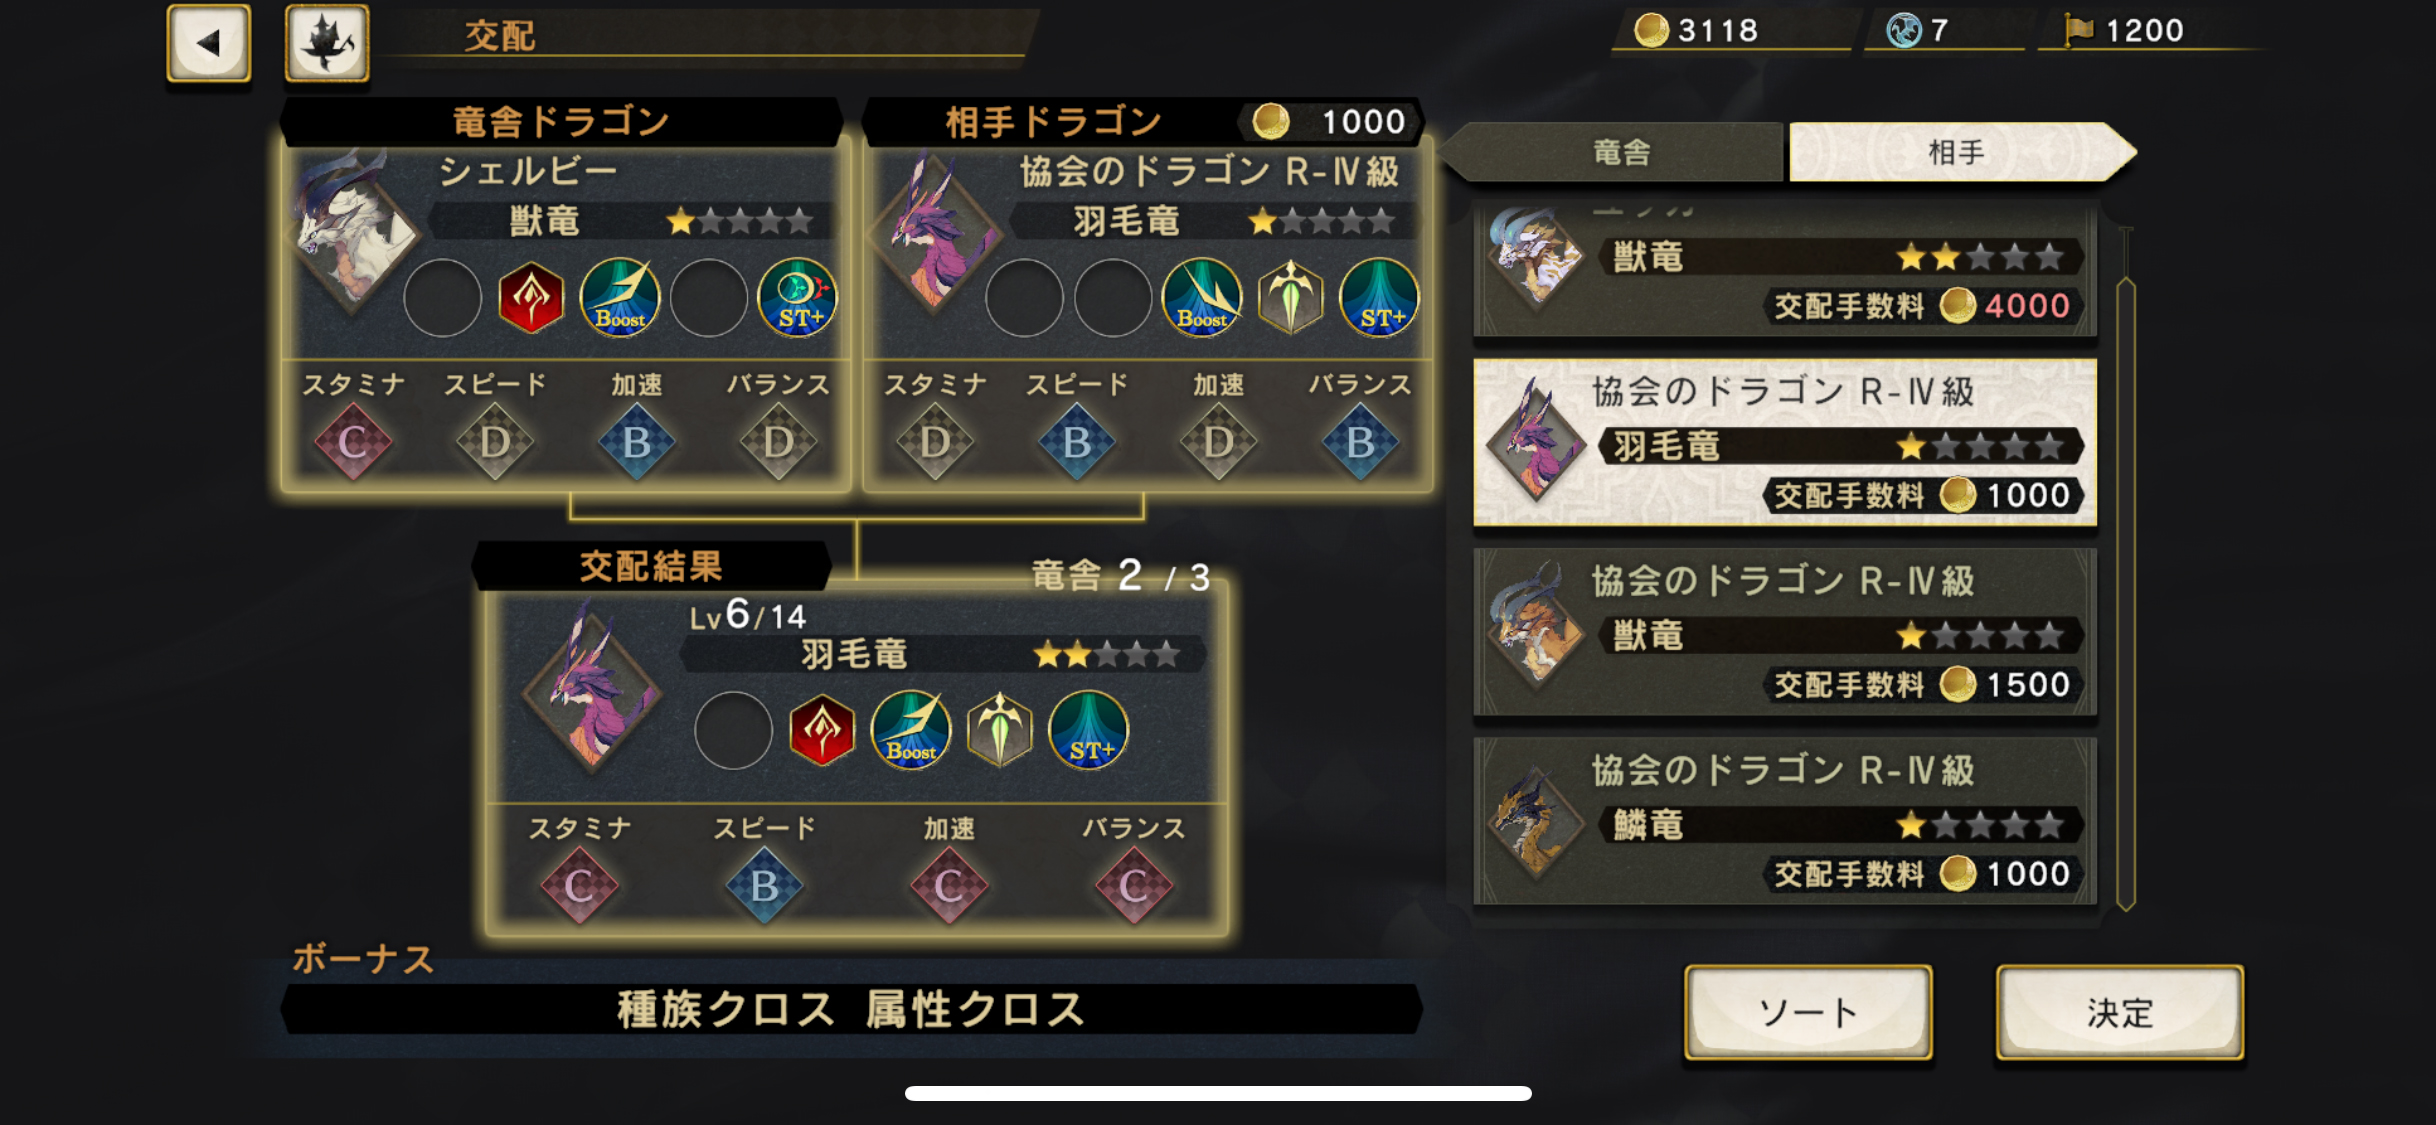
Task: Open the dragon emblem menu icon
Action: 327,43
